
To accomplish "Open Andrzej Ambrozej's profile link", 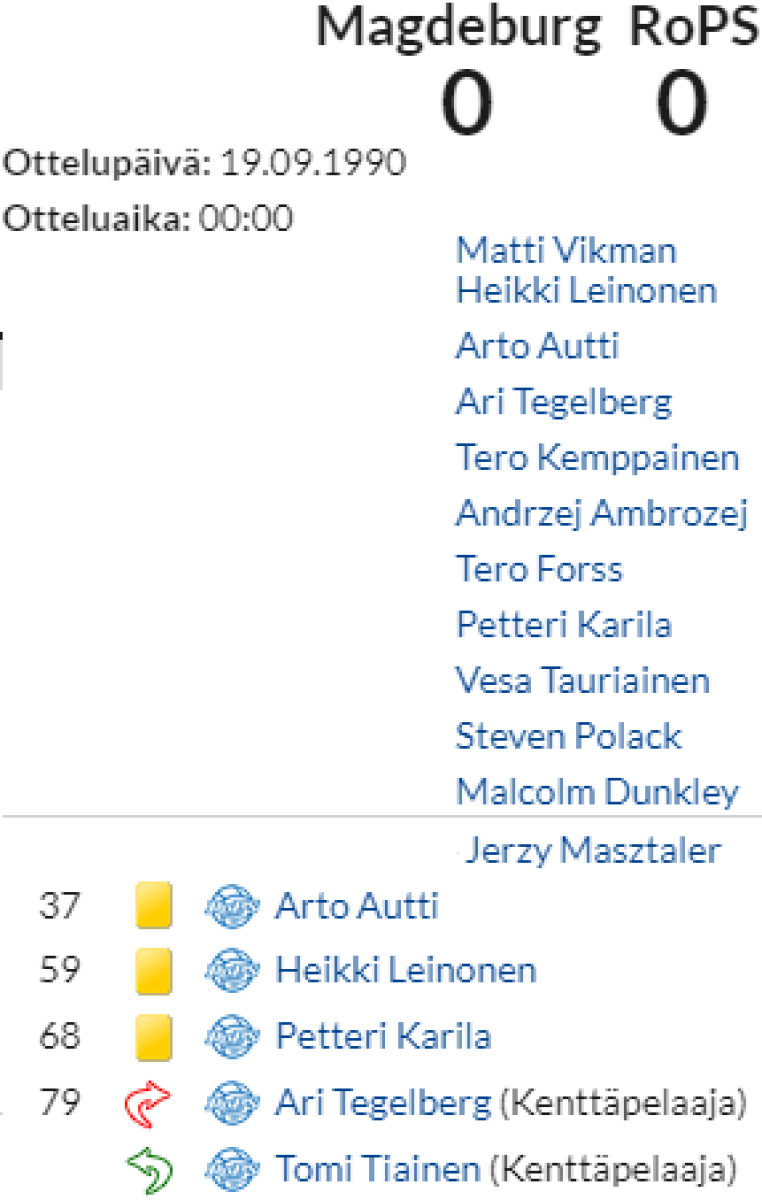I will (x=601, y=514).
